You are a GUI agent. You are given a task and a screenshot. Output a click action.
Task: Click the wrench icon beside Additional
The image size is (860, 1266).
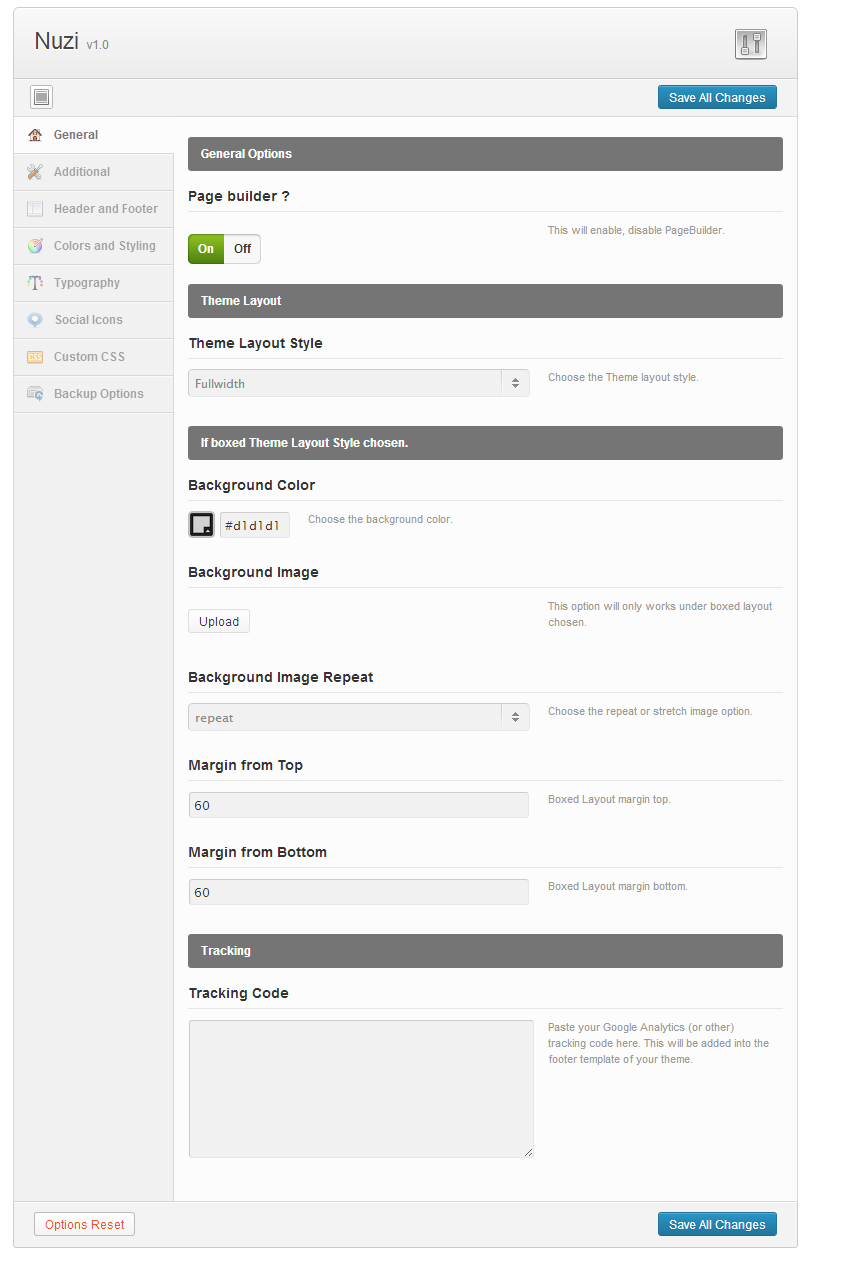coord(35,171)
